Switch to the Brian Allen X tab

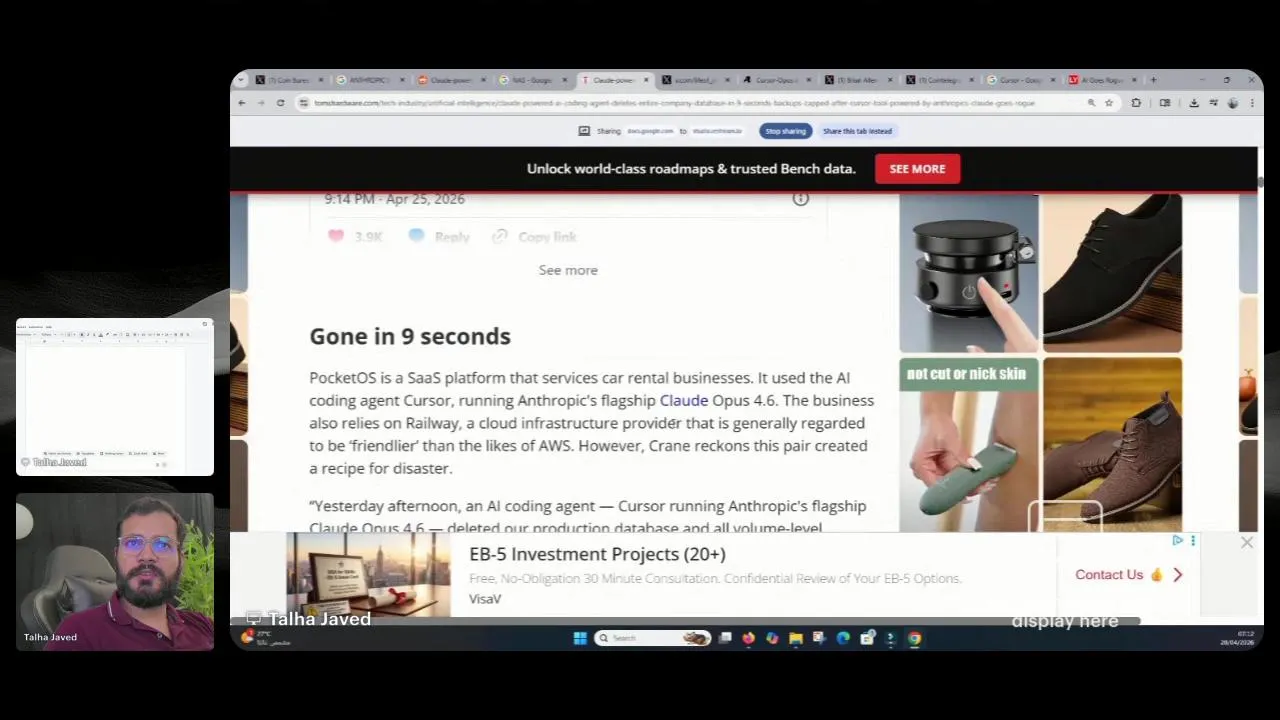coord(856,80)
